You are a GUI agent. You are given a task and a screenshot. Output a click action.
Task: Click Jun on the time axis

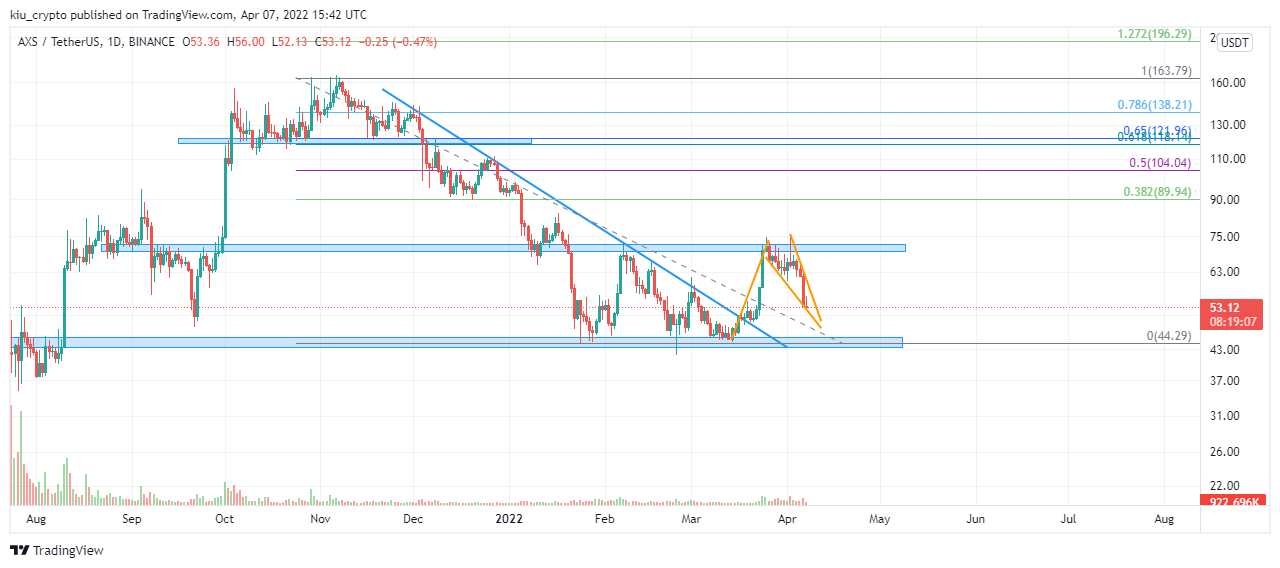click(x=975, y=520)
